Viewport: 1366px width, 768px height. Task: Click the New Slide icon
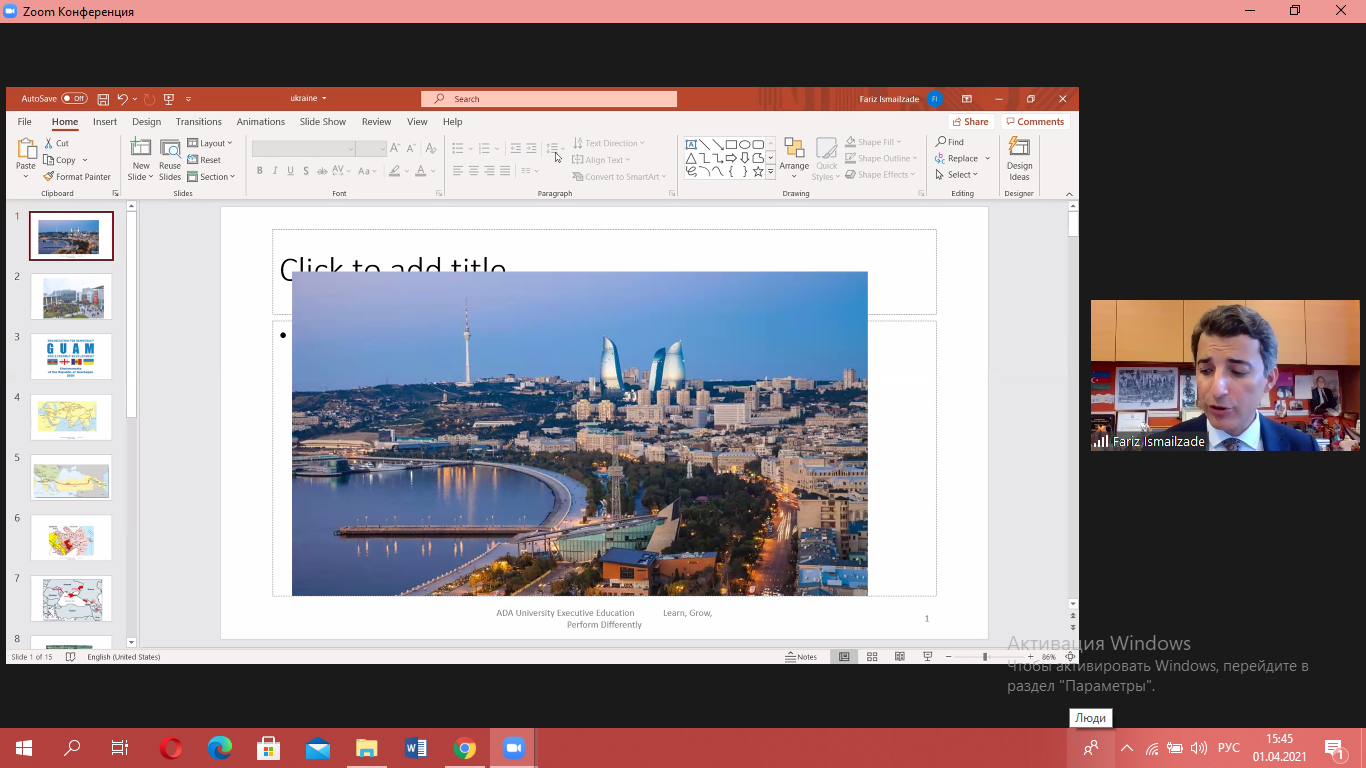coord(141,148)
